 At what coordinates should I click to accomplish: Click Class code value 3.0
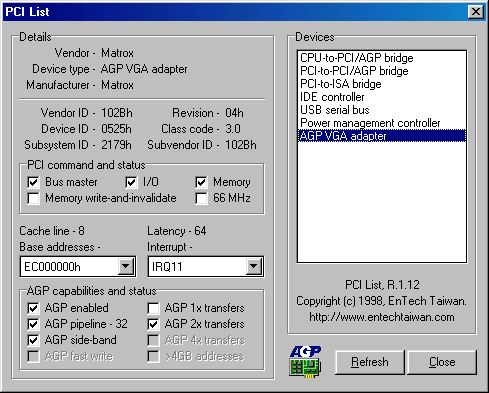pos(233,129)
